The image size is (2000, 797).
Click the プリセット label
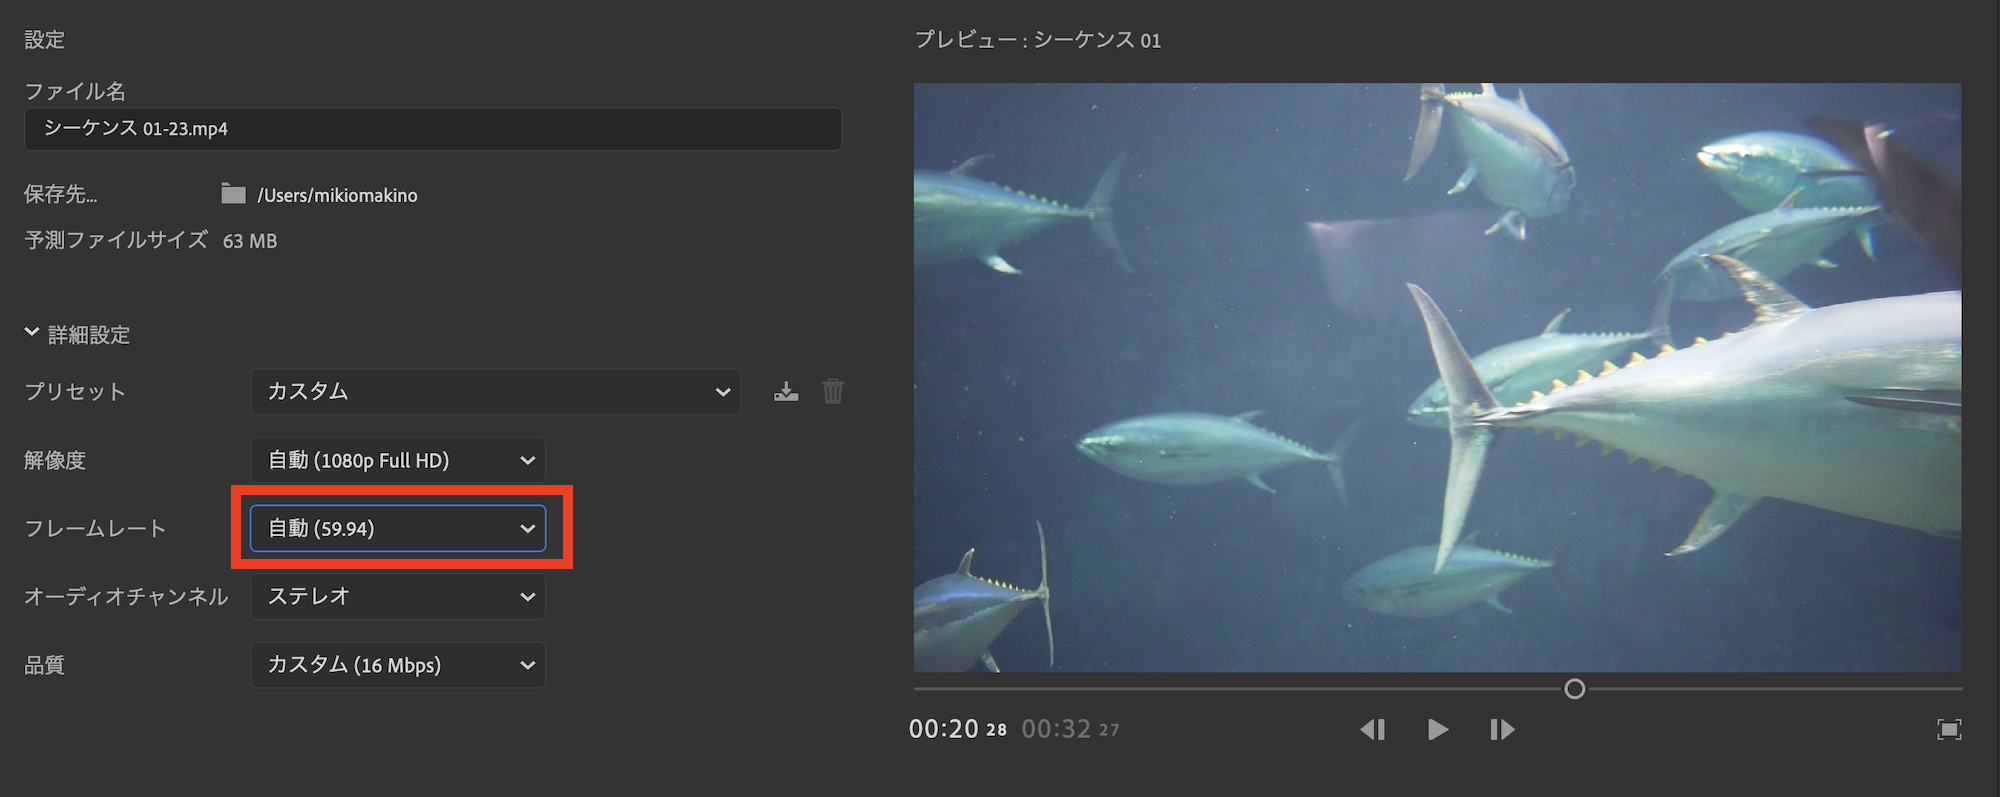pyautogui.click(x=75, y=392)
